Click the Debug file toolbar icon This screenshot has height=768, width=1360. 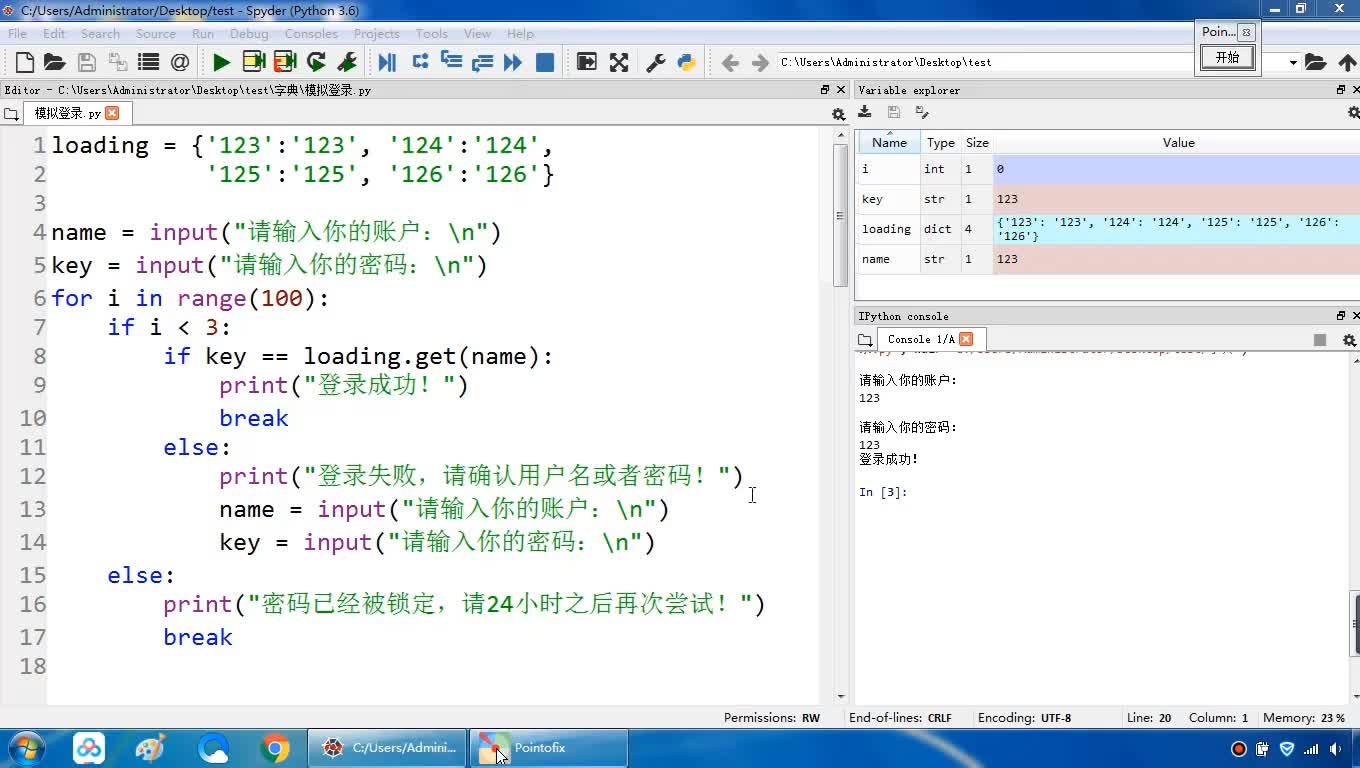(x=387, y=63)
